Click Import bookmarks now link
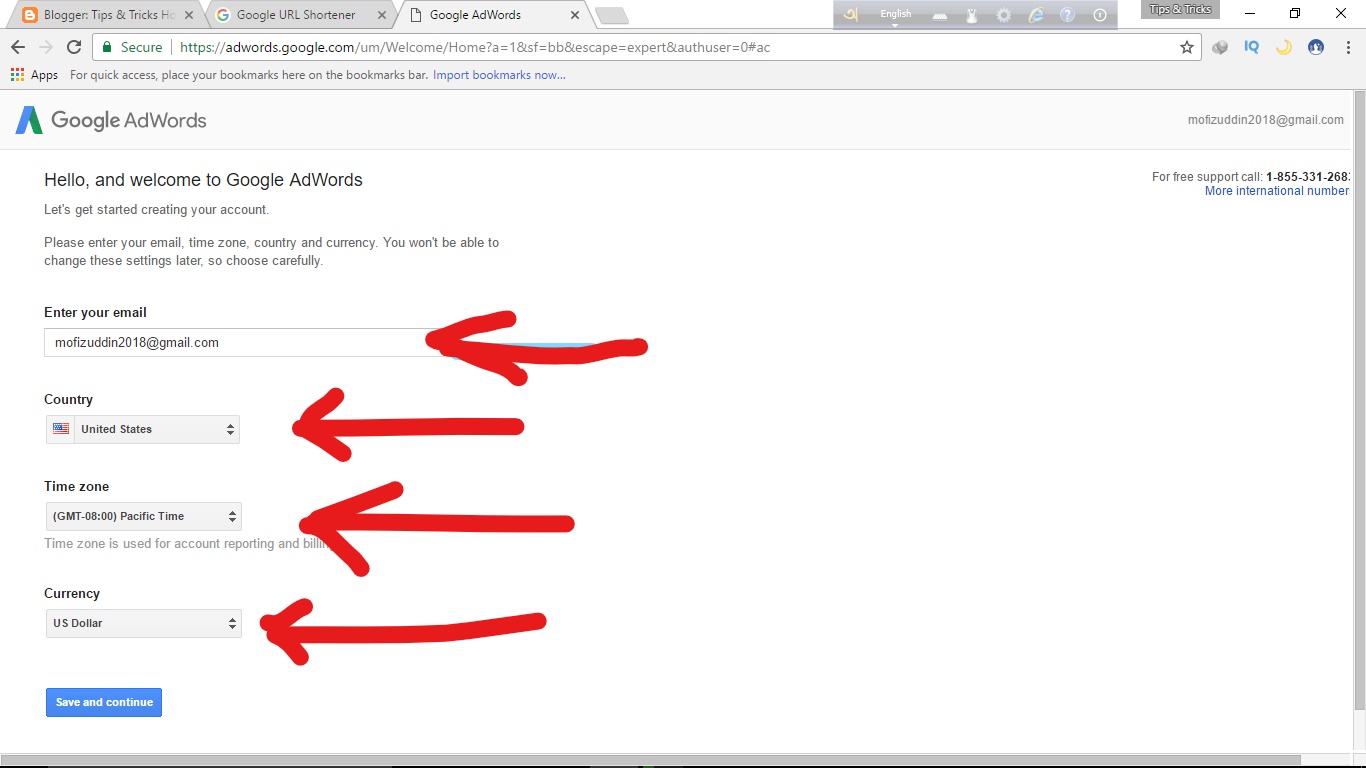This screenshot has width=1366, height=768. point(499,75)
